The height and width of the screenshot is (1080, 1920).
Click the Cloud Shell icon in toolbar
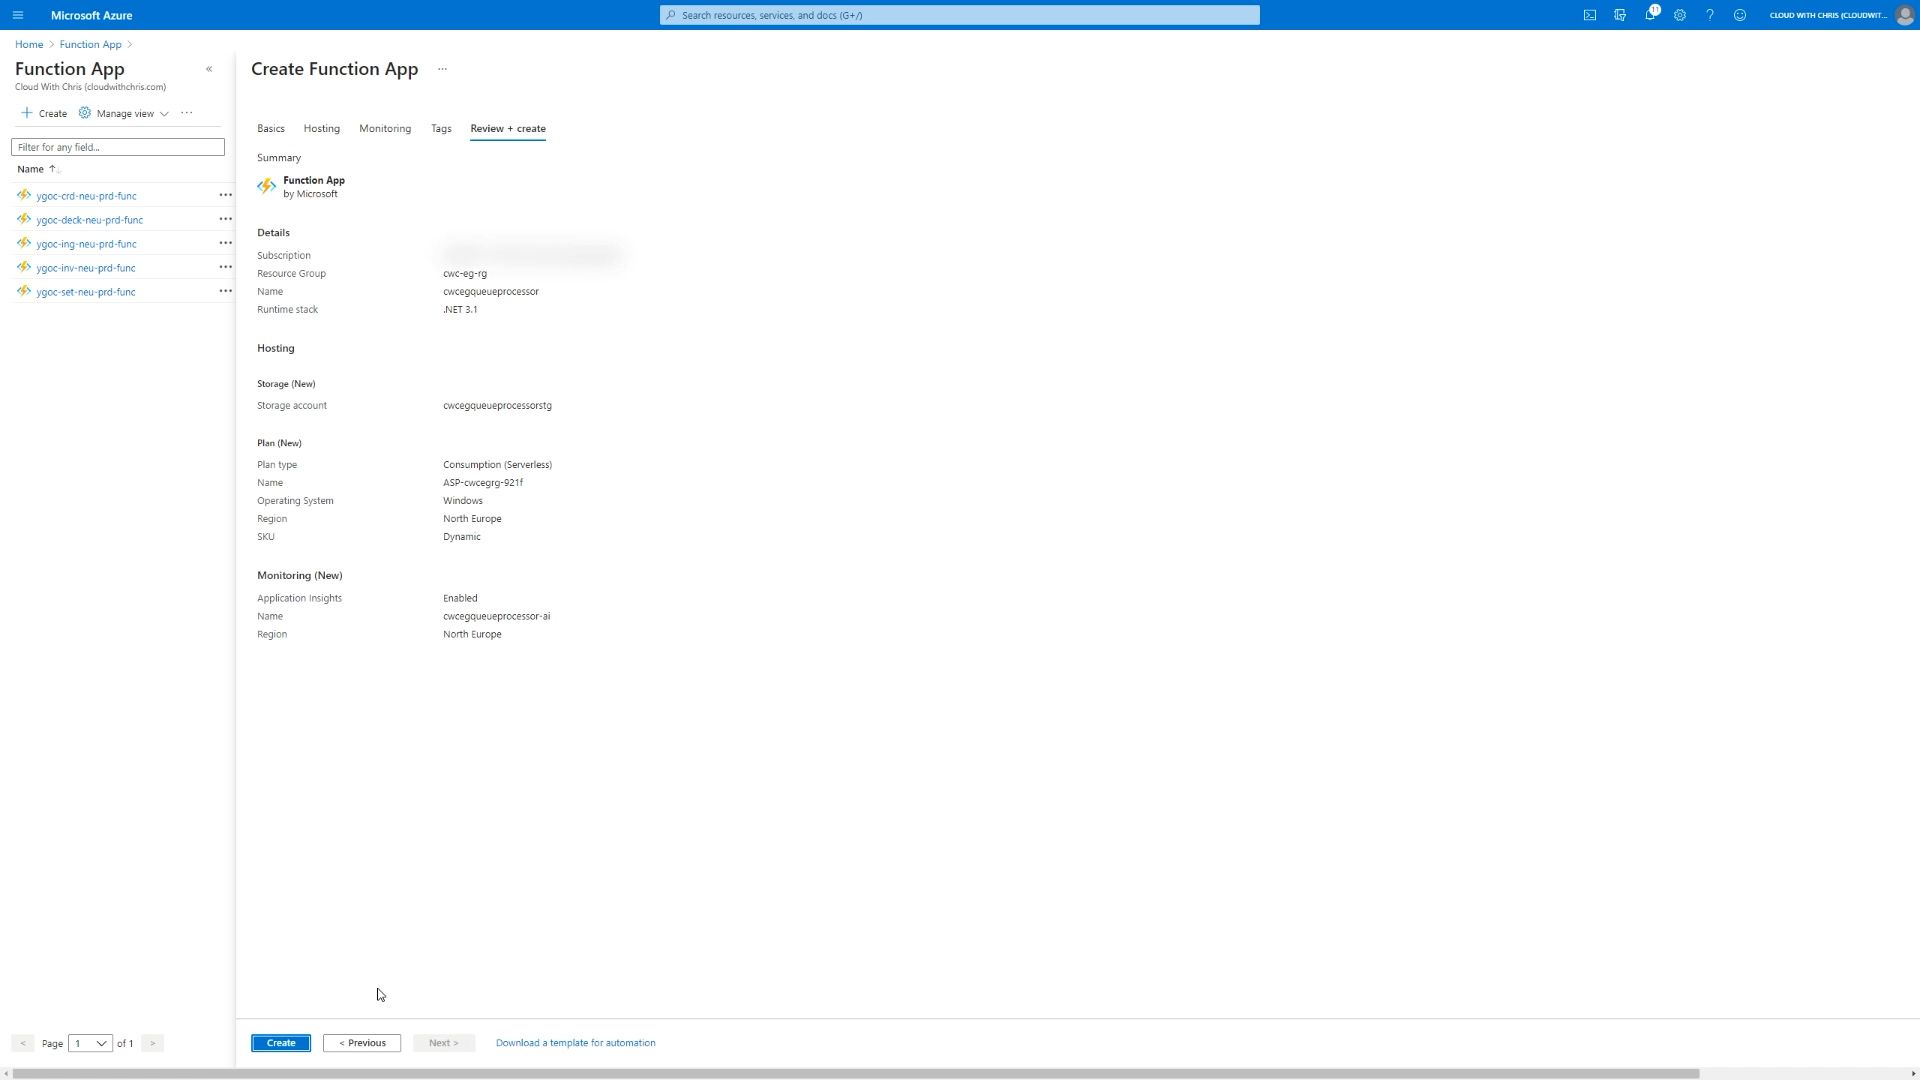coord(1589,15)
